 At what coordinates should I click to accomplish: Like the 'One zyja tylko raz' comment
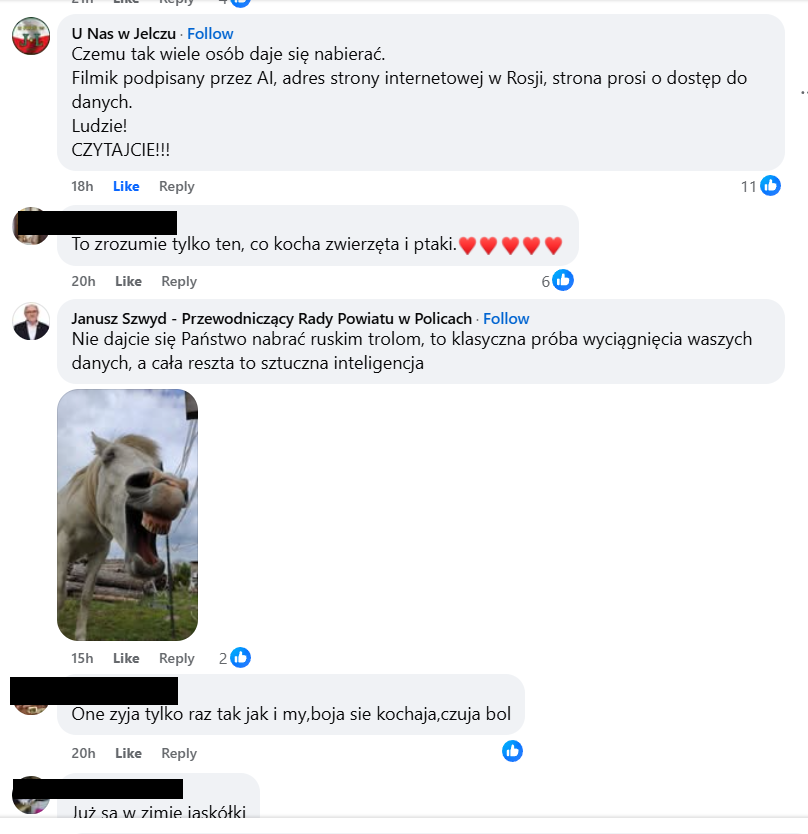[x=128, y=753]
